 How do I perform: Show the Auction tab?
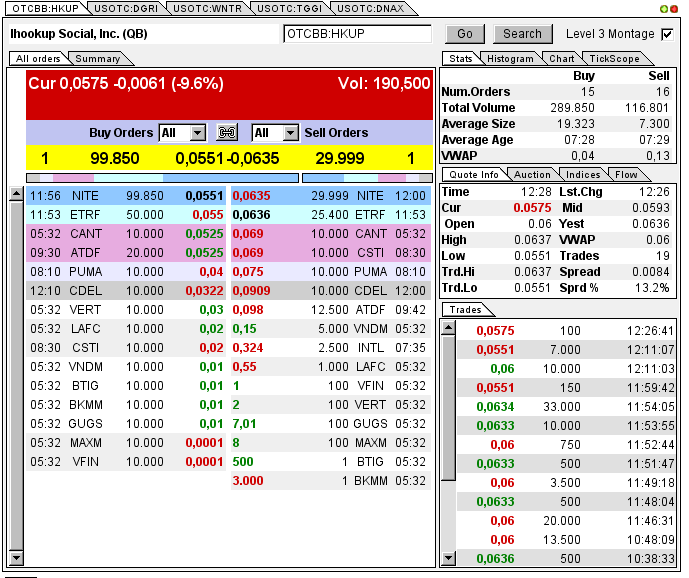click(x=532, y=175)
